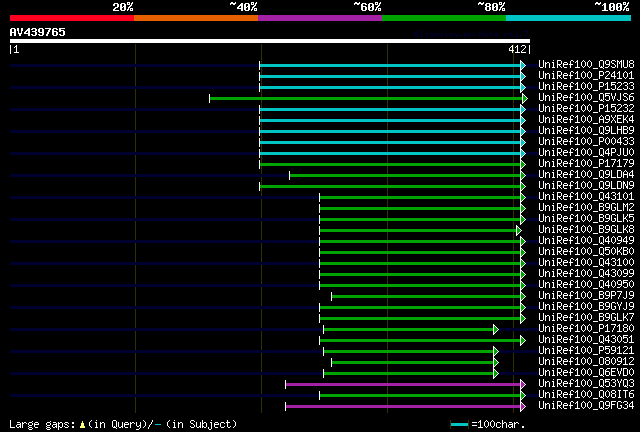Click the UniRef100_Q6EVD0 label

point(586,373)
